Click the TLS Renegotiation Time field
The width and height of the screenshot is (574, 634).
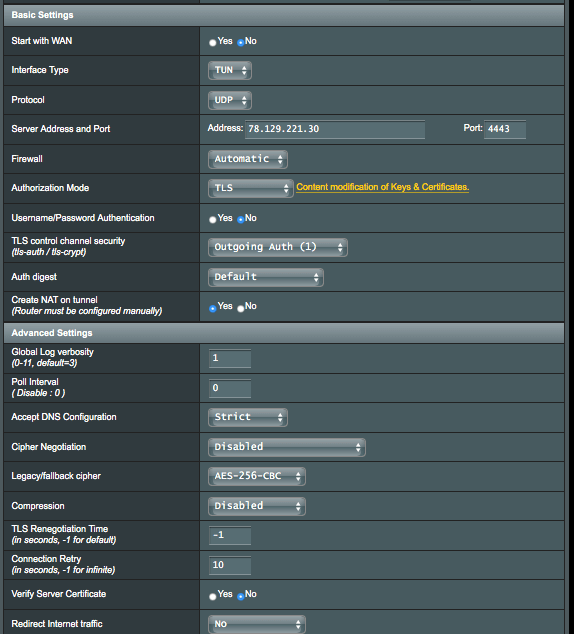[230, 535]
